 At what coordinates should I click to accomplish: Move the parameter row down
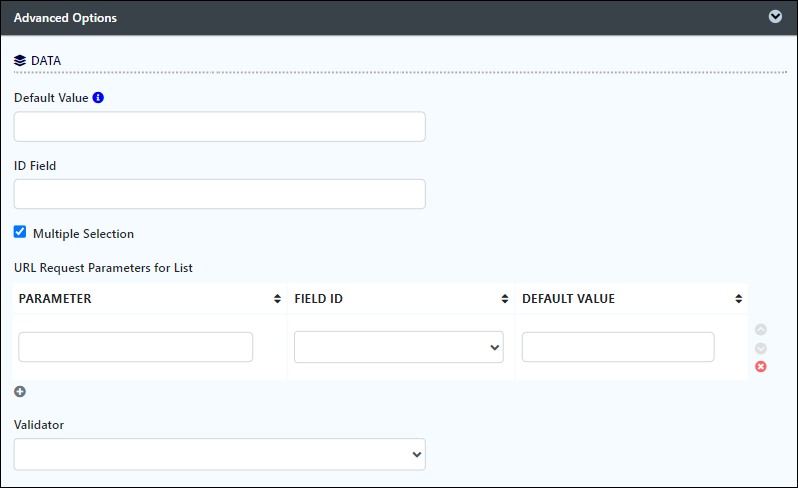[761, 348]
